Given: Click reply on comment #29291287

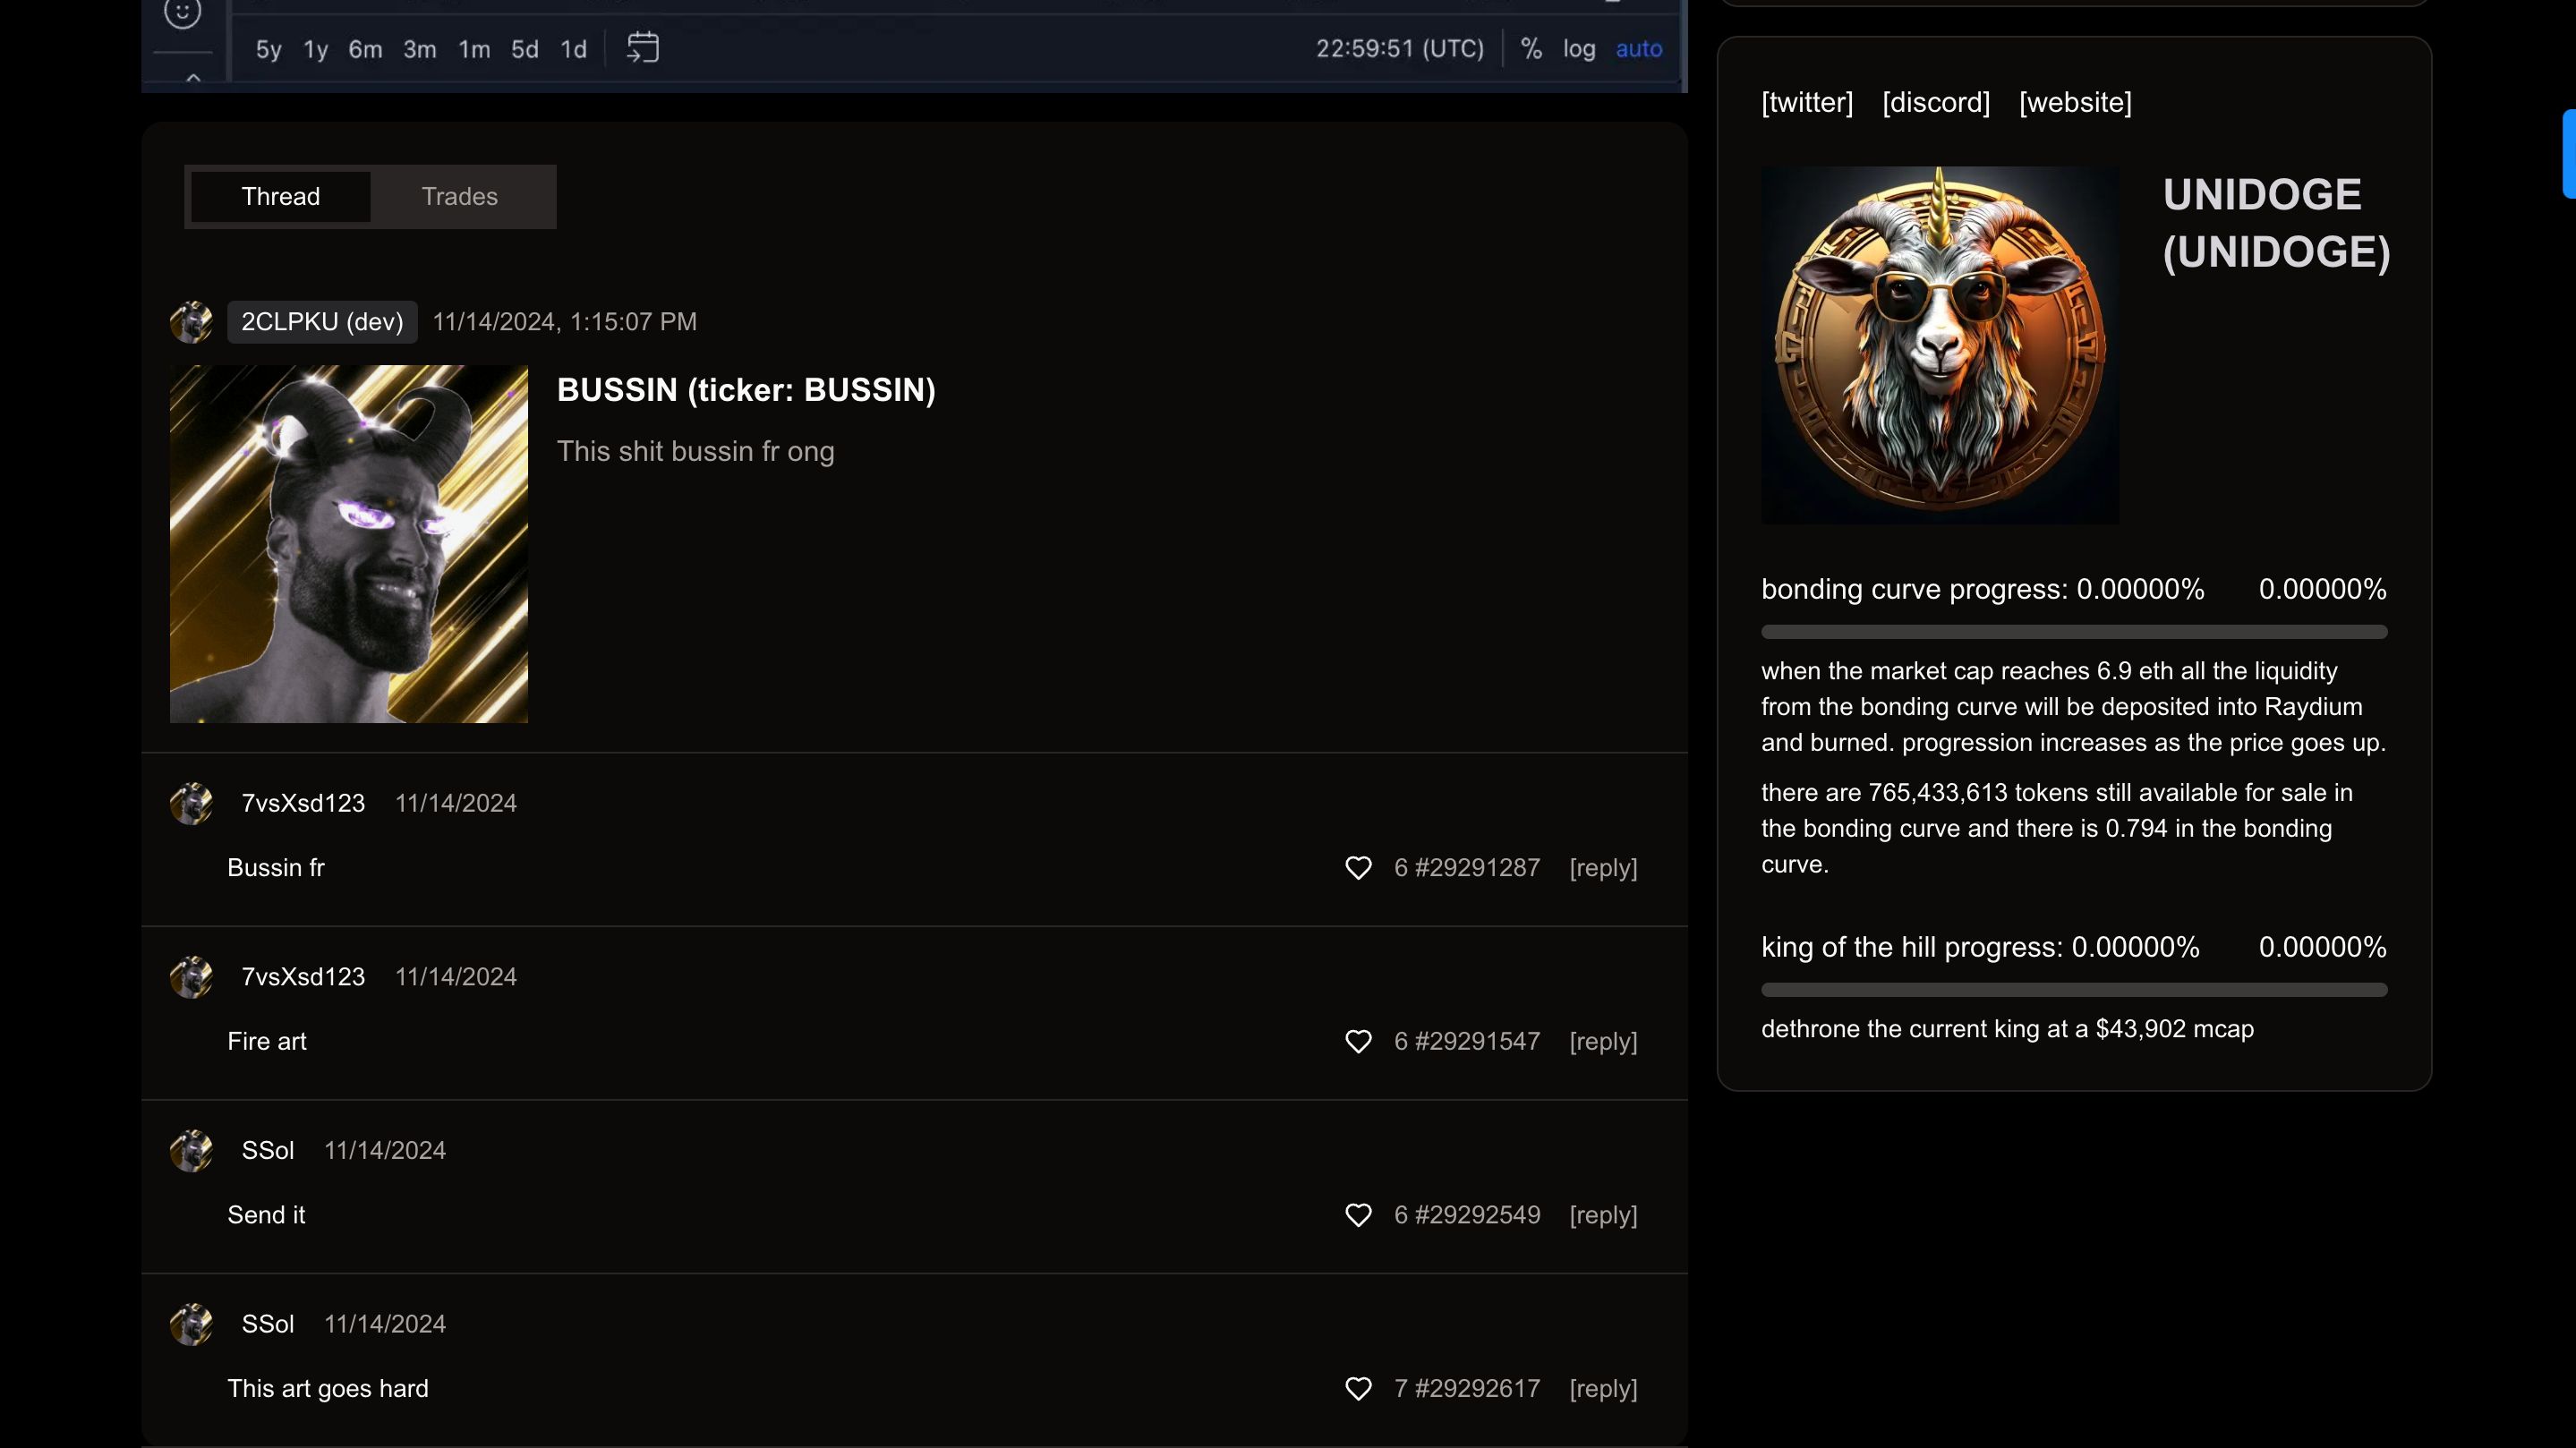Looking at the screenshot, I should (x=1603, y=868).
